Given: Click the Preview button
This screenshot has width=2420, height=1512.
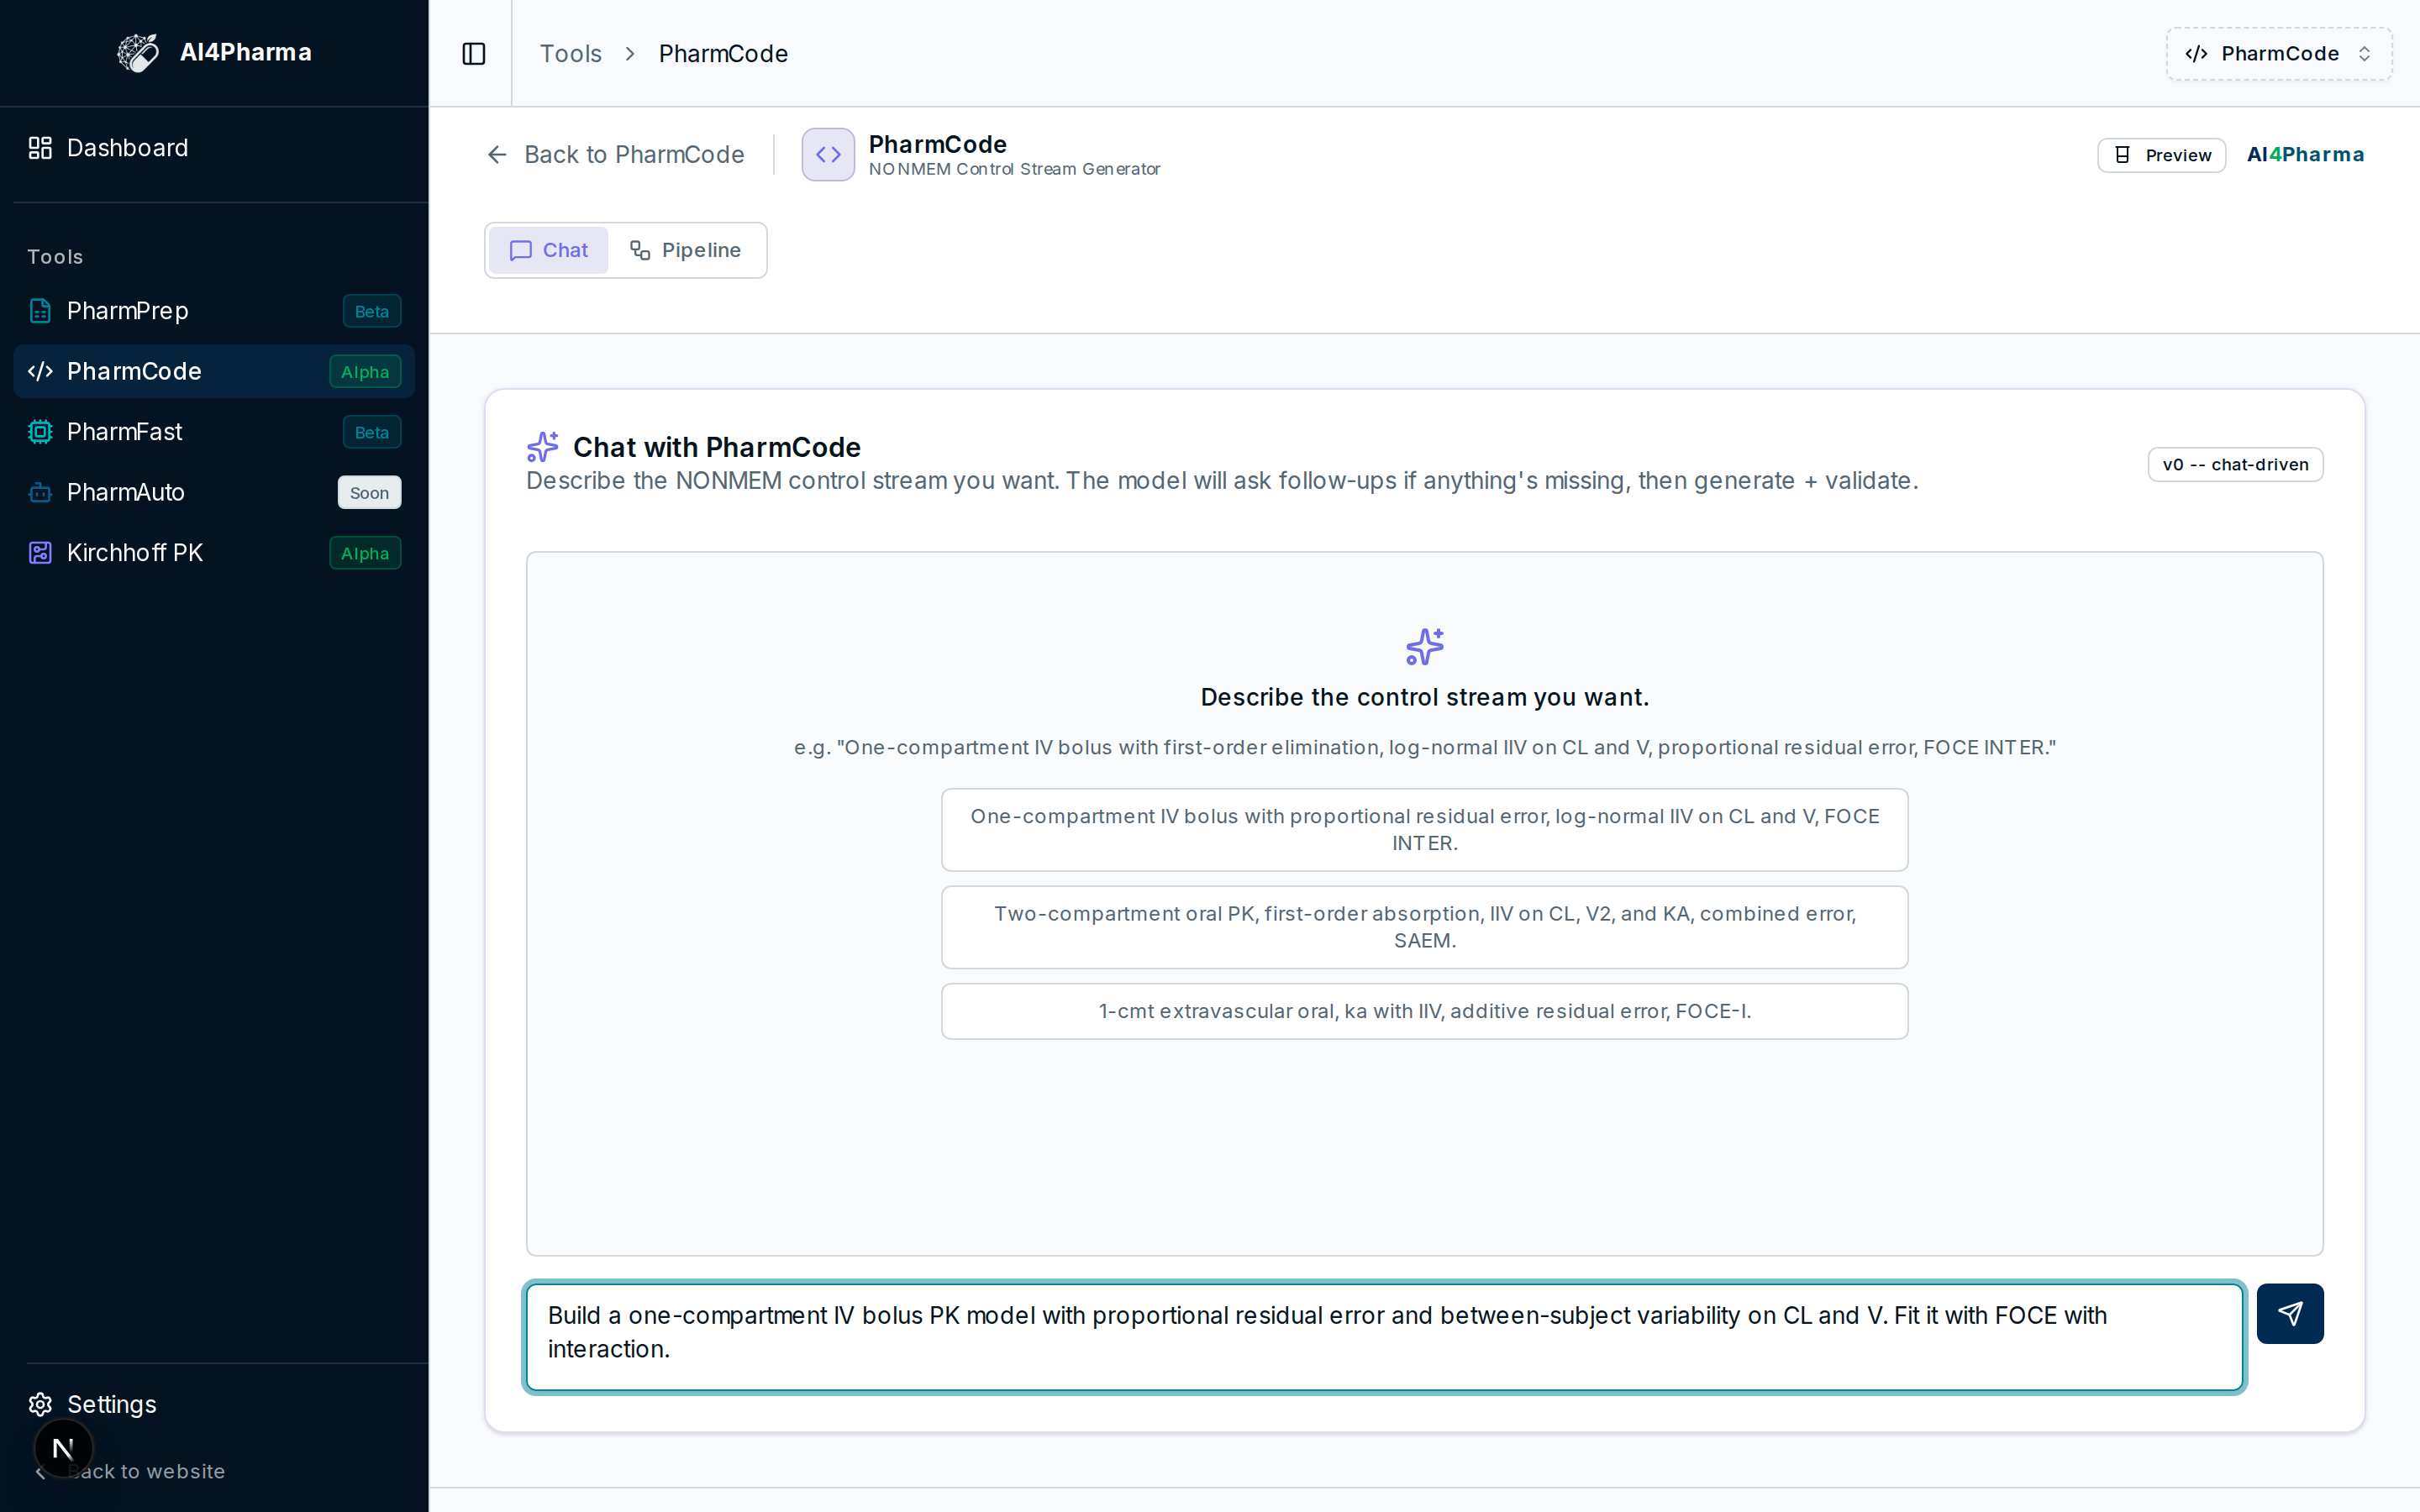Looking at the screenshot, I should click(2161, 155).
